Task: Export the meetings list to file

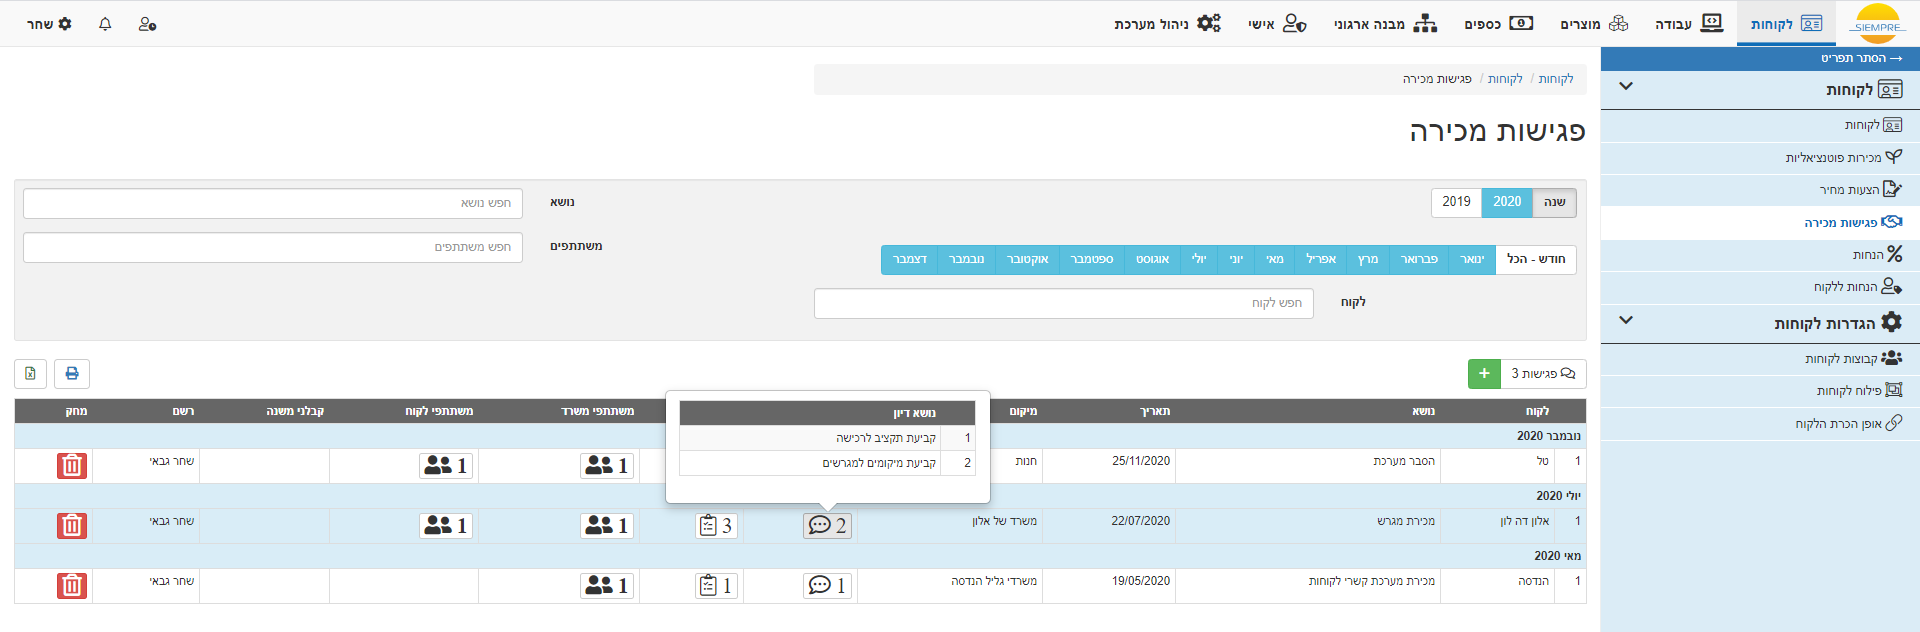Action: (x=31, y=374)
